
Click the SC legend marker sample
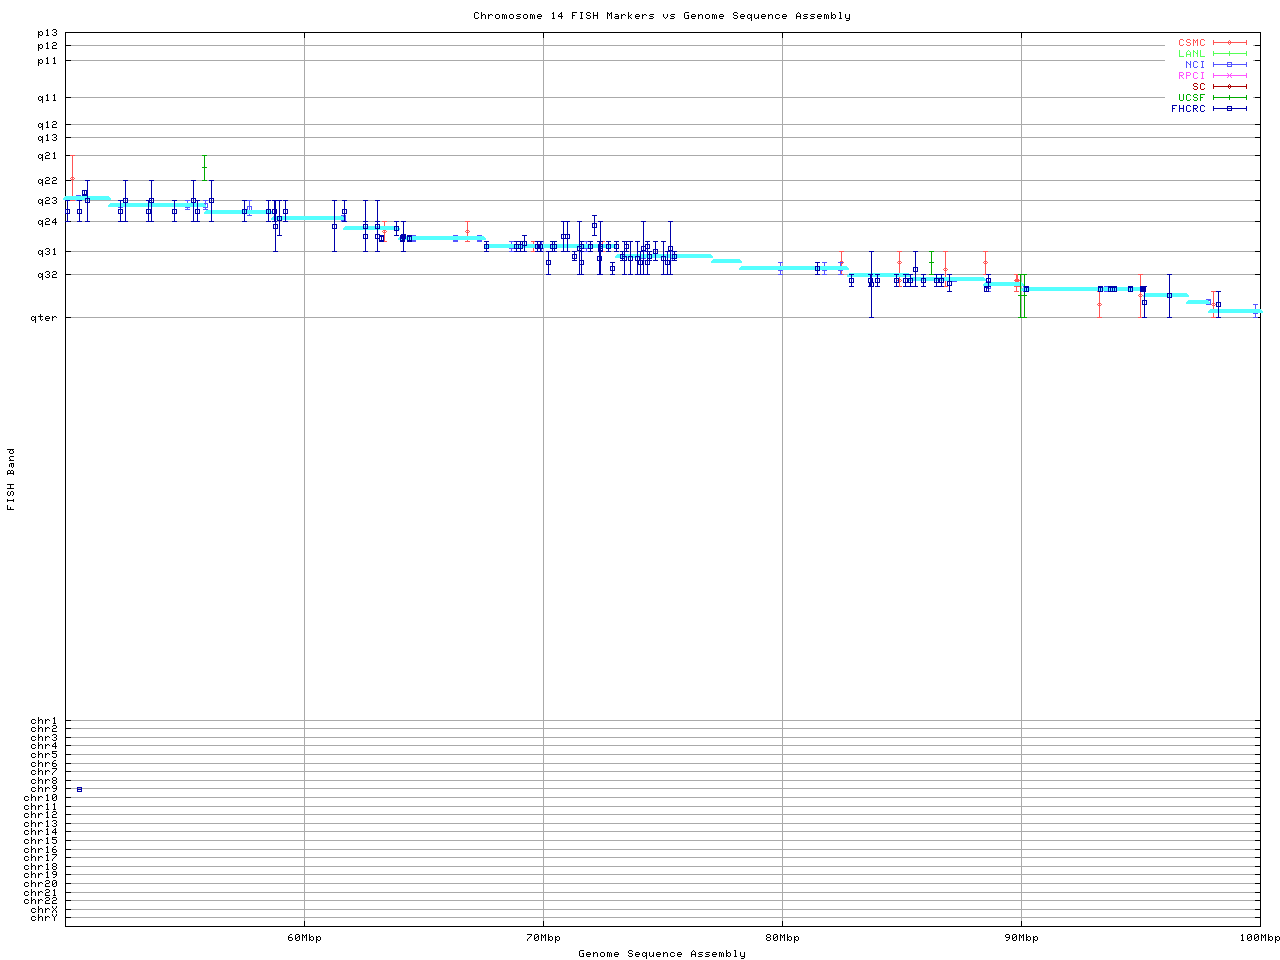tap(1229, 86)
